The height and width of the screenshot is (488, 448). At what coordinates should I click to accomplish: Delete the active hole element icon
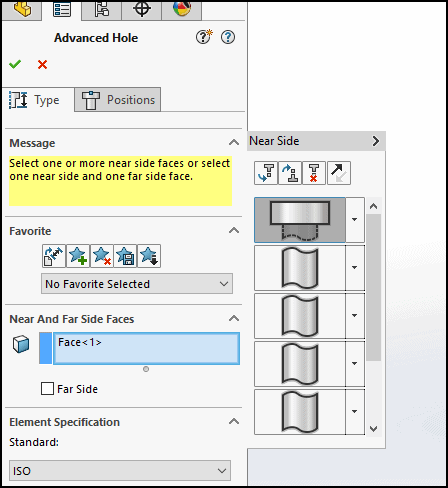click(x=314, y=173)
